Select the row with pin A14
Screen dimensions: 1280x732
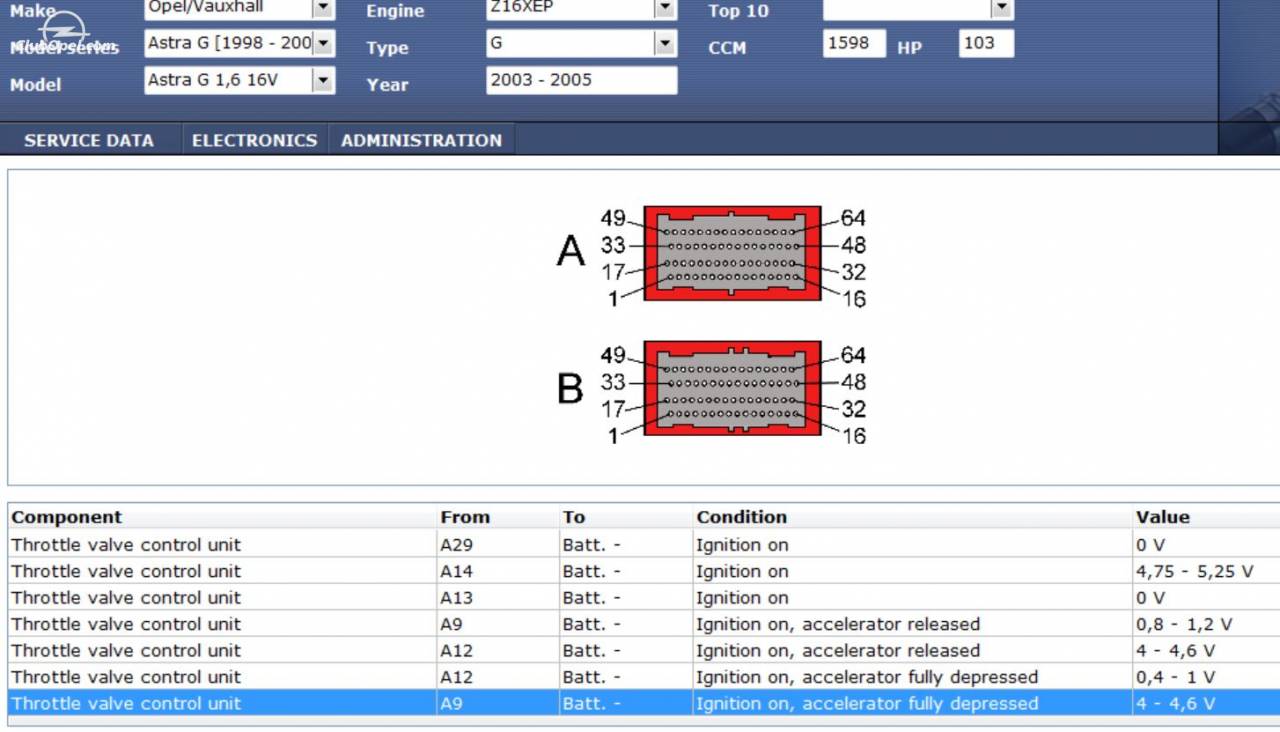644,571
